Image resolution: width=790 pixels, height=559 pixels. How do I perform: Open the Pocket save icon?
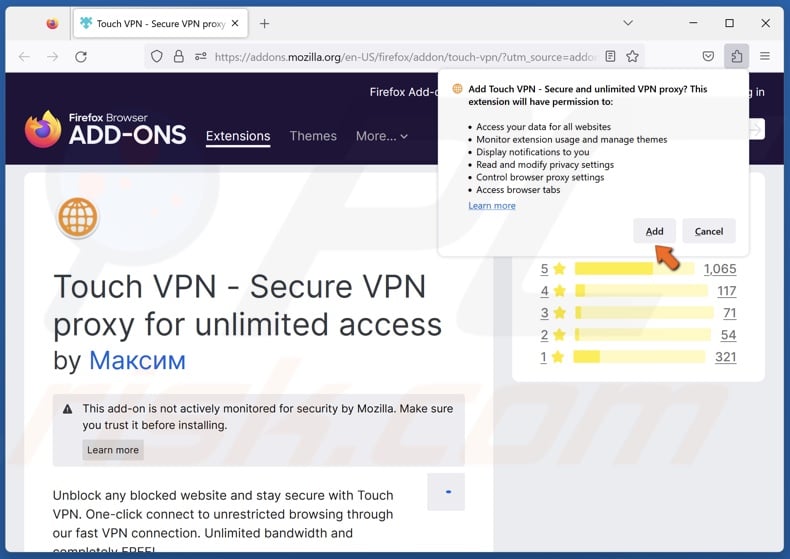coord(708,57)
